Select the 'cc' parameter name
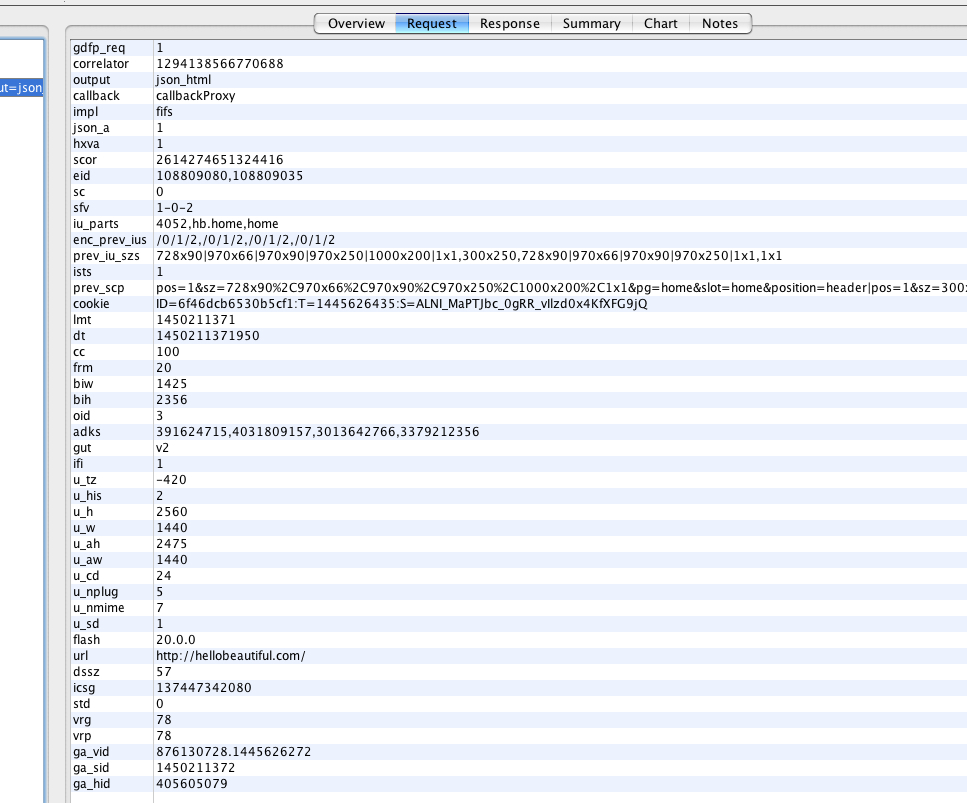This screenshot has width=967, height=803. (x=79, y=352)
